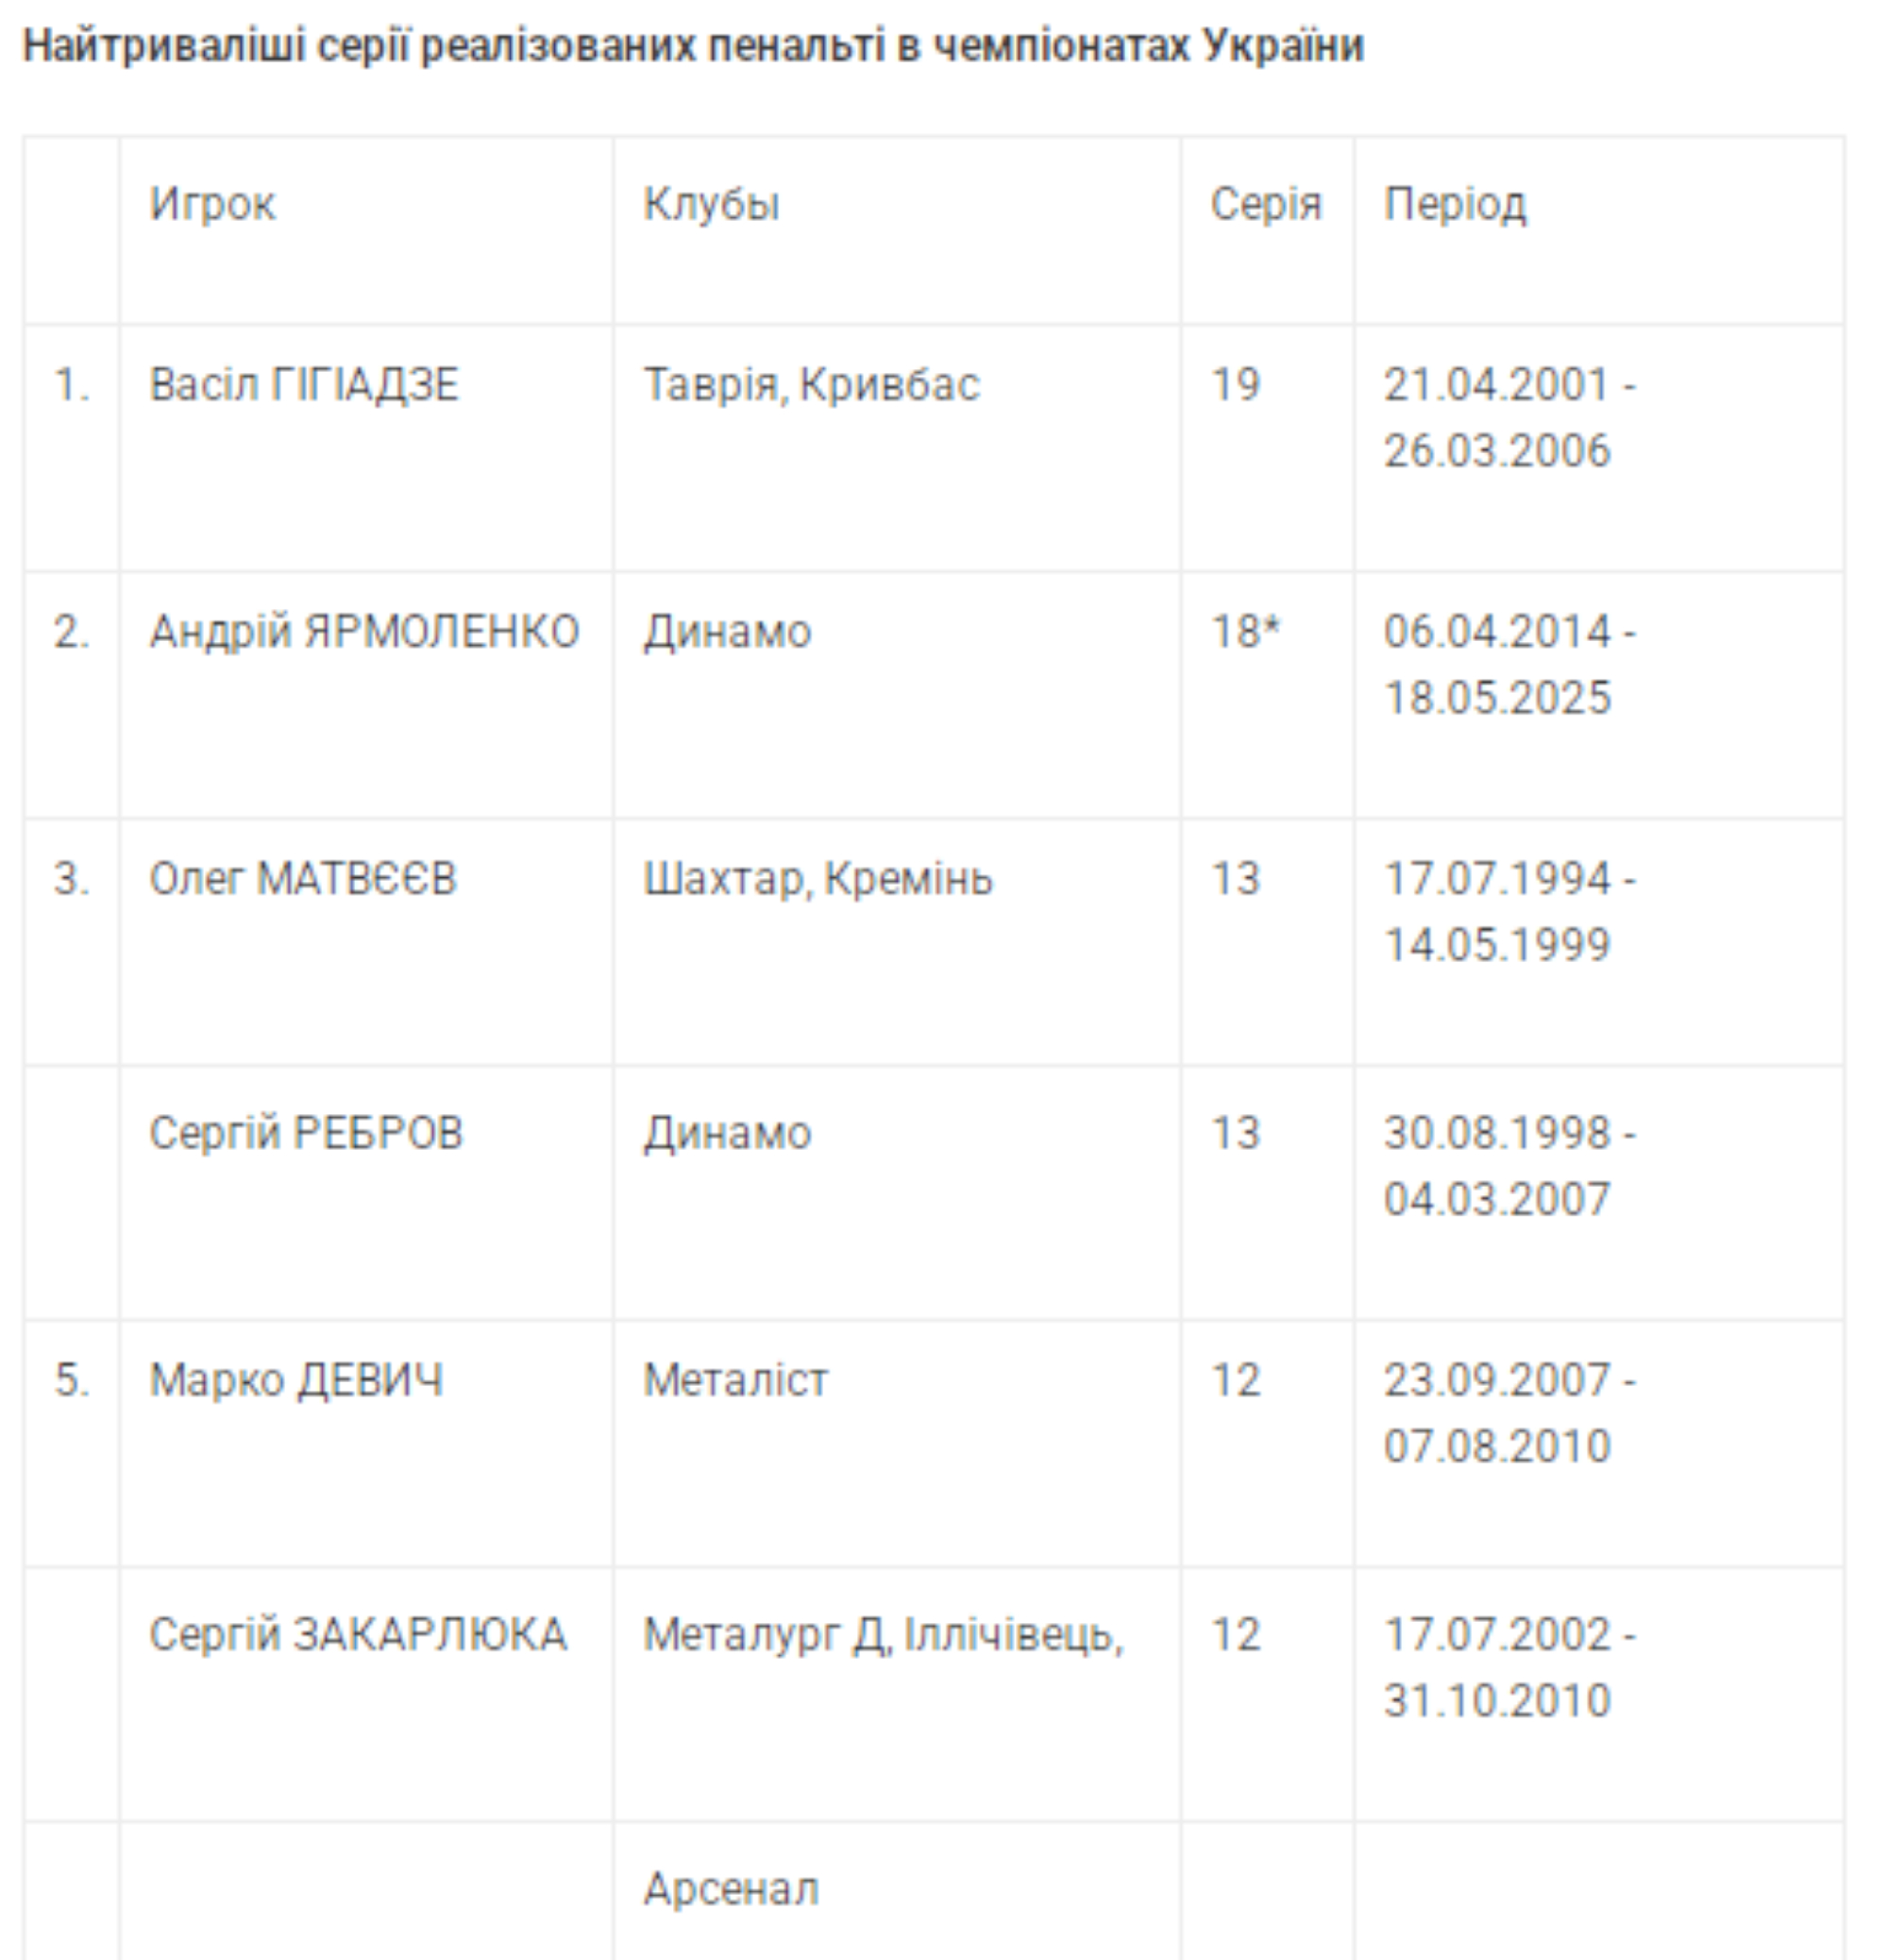
Task: Click the page heading about penalty series
Action: pos(693,46)
